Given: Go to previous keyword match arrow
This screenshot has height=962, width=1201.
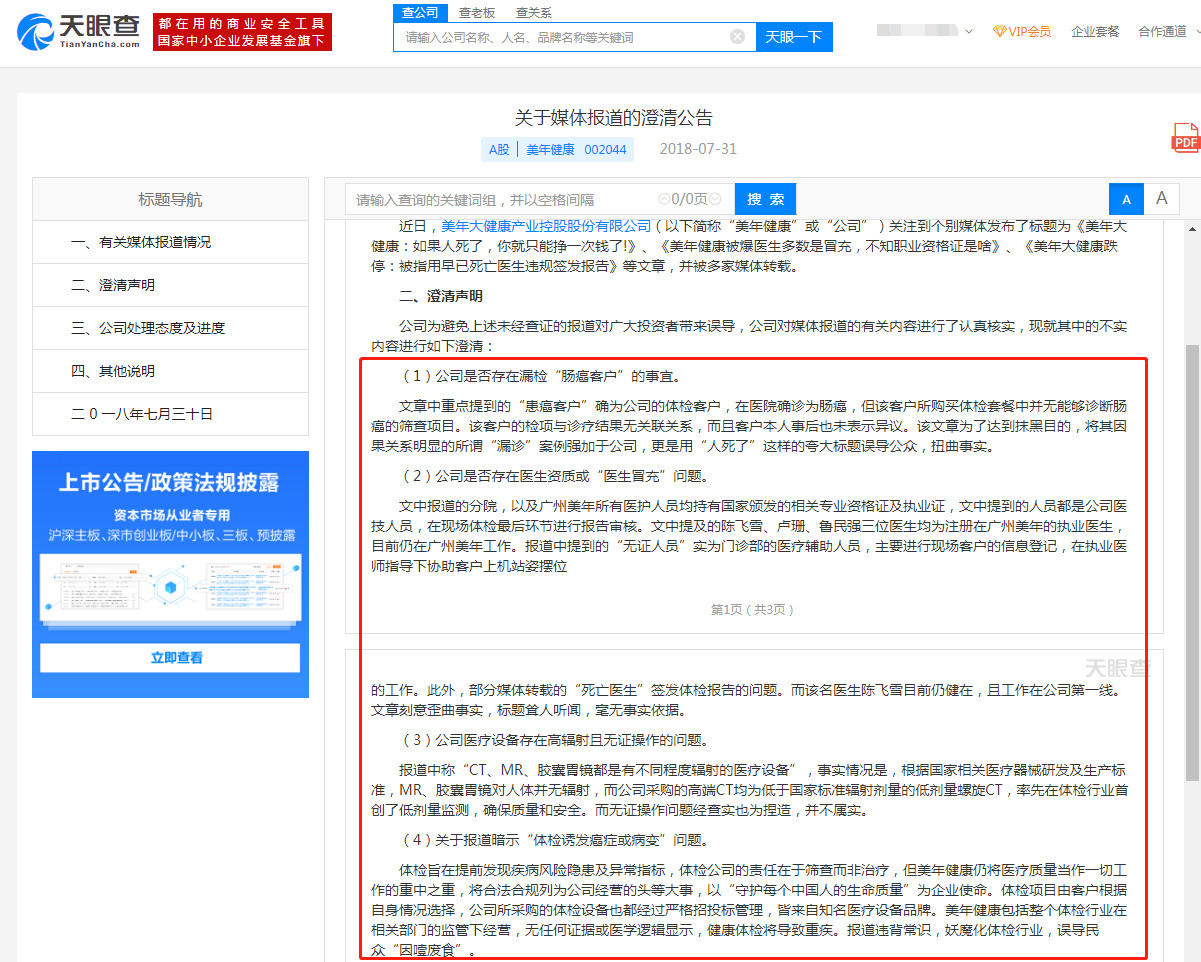Looking at the screenshot, I should (665, 199).
